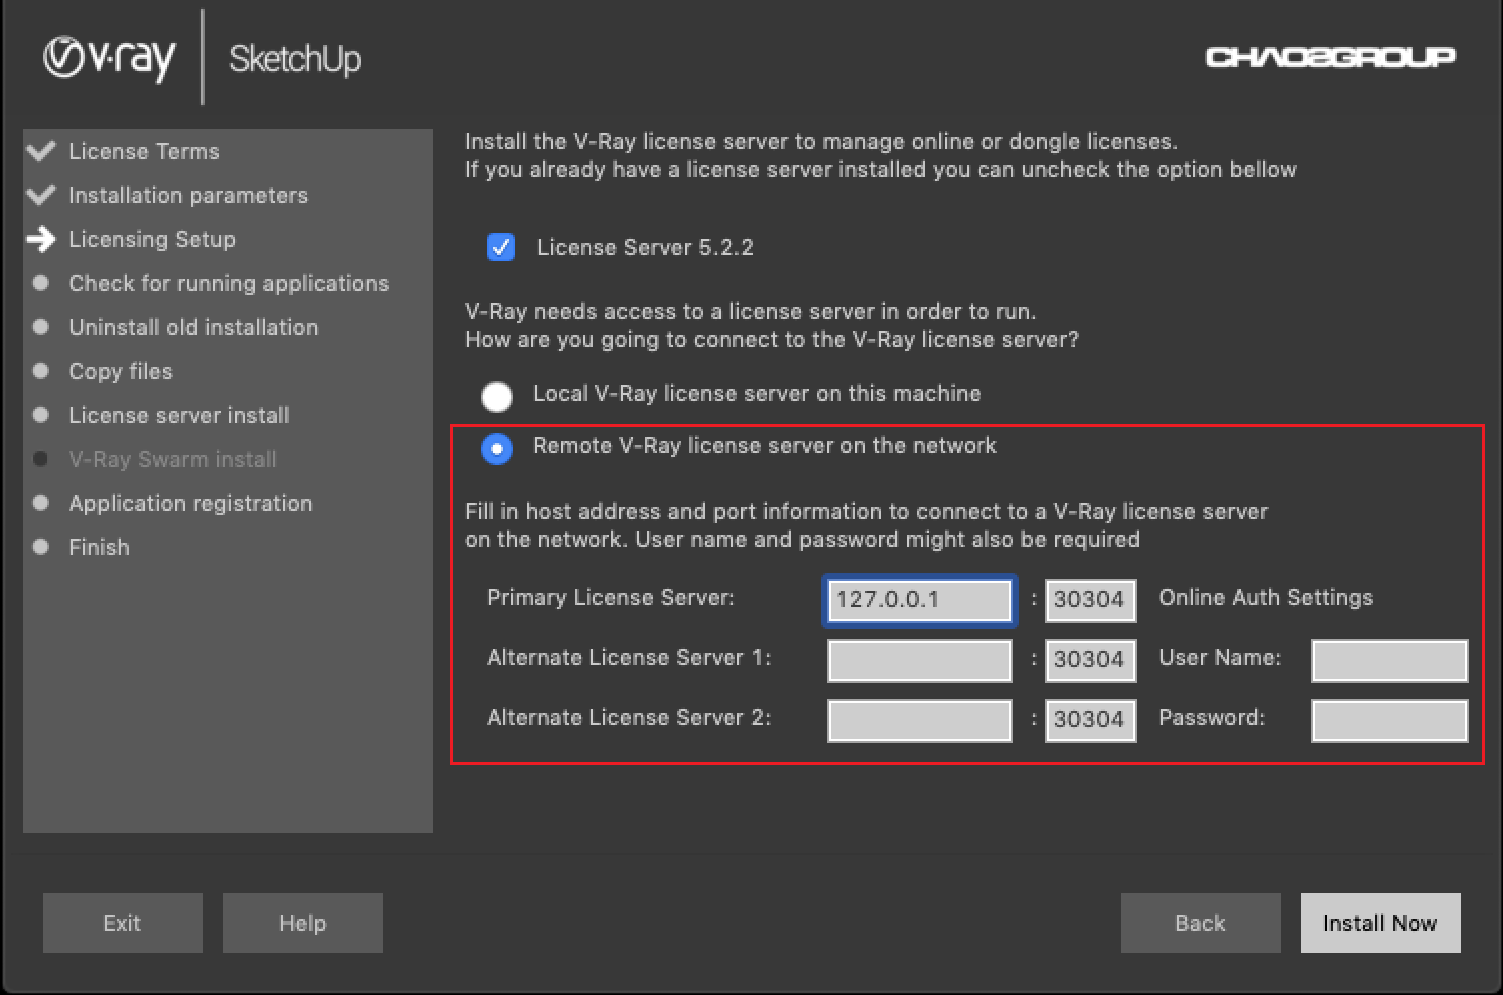1503x995 pixels.
Task: Click the Alternate License Server 1 port field
Action: (1090, 661)
